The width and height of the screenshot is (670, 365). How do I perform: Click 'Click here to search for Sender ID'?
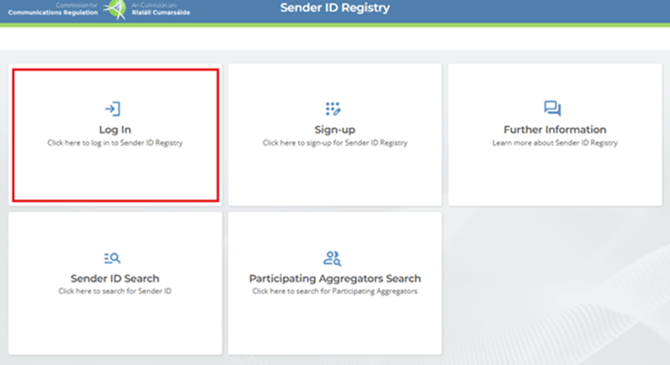pyautogui.click(x=115, y=291)
